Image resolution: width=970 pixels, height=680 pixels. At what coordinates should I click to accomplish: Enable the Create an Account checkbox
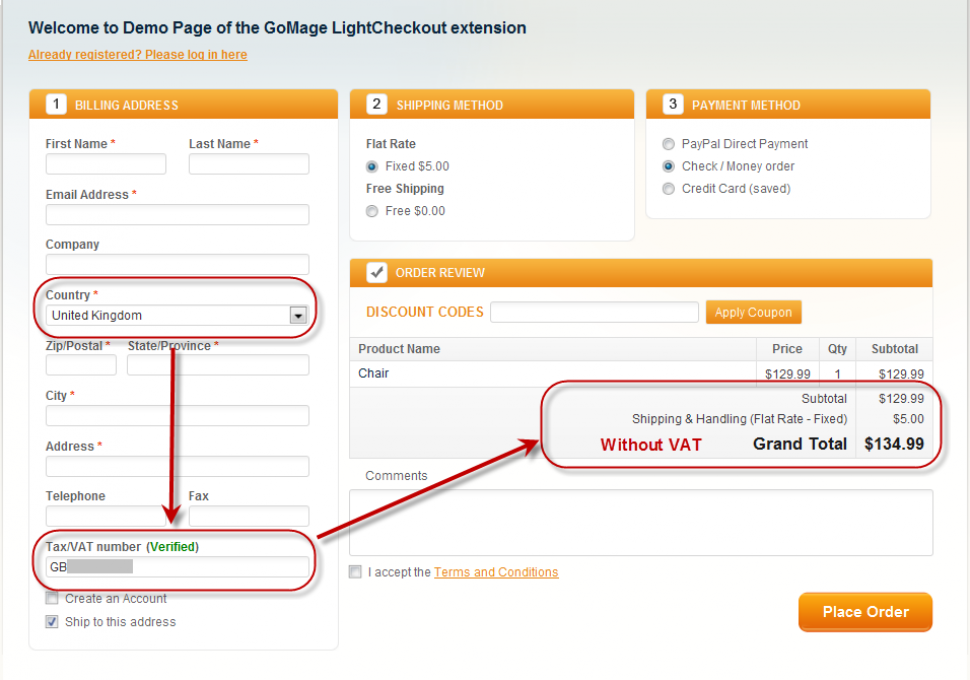tap(52, 599)
